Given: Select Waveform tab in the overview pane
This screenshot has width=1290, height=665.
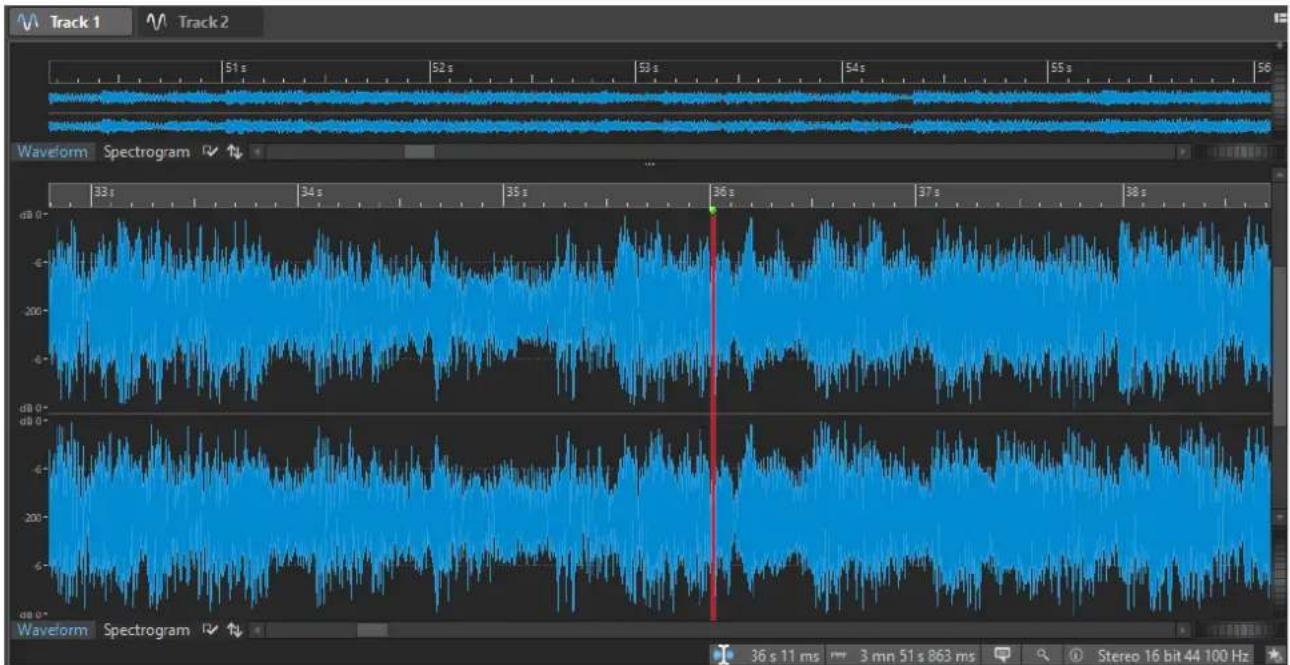Looking at the screenshot, I should point(53,152).
